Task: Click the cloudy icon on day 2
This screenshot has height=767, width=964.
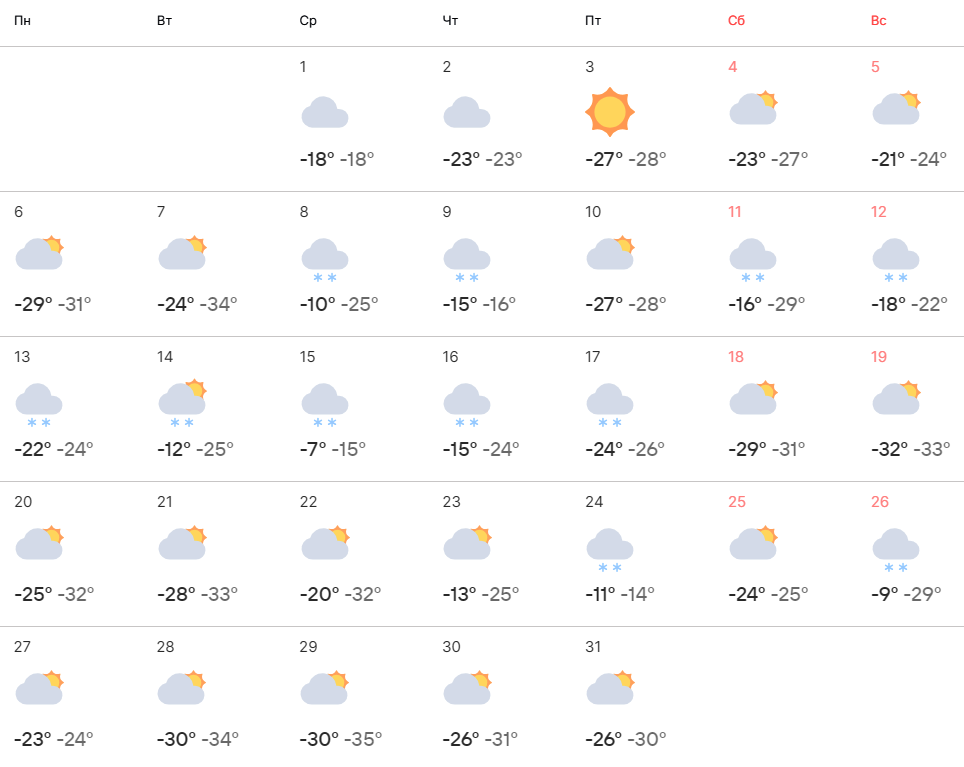Action: (467, 112)
